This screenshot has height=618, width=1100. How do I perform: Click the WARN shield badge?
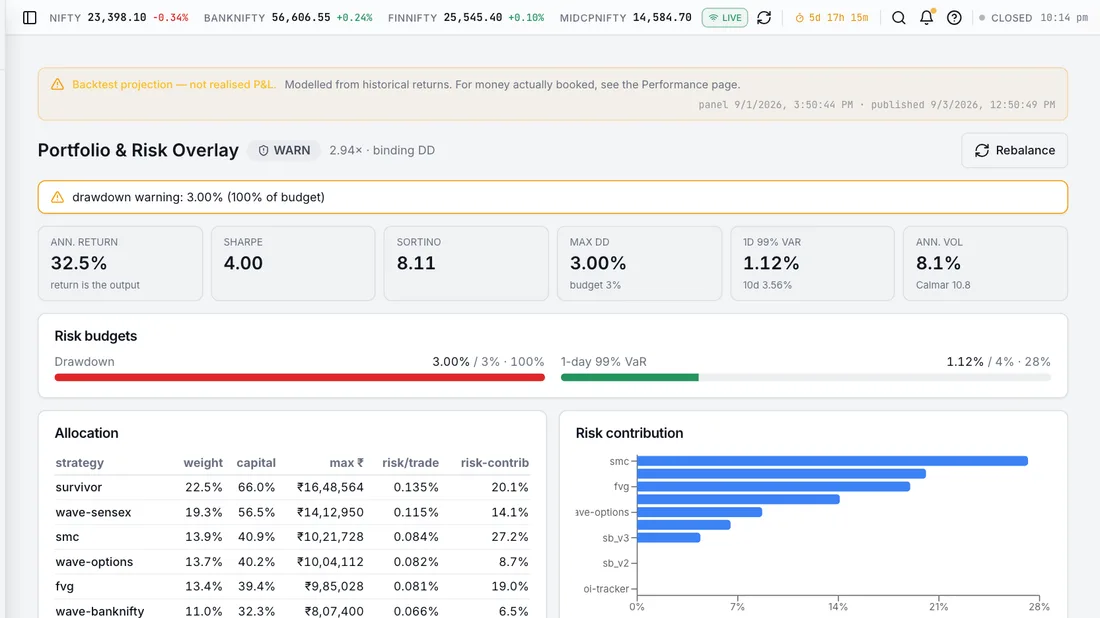click(x=284, y=150)
